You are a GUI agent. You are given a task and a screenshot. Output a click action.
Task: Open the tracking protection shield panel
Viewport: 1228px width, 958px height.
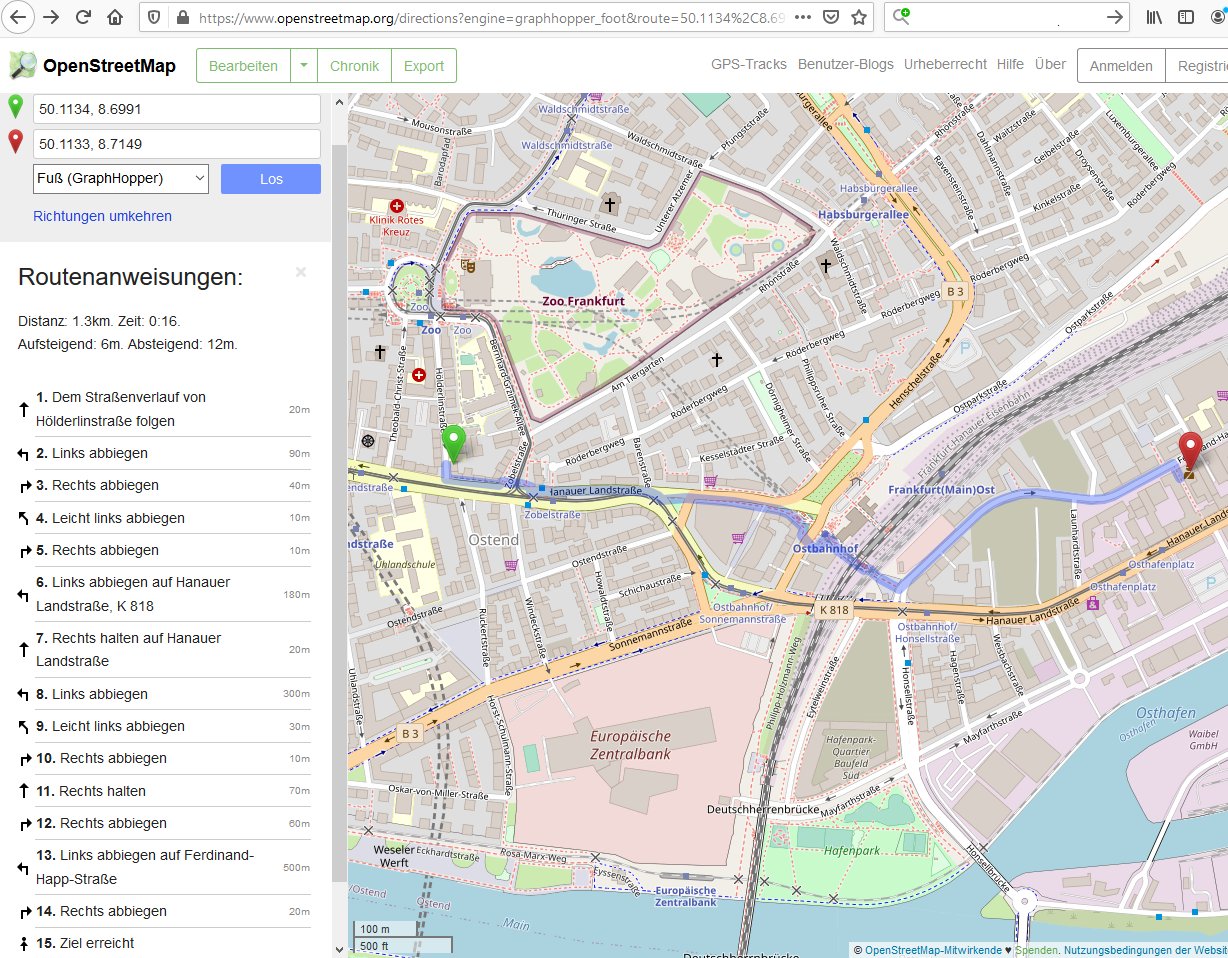point(153,17)
